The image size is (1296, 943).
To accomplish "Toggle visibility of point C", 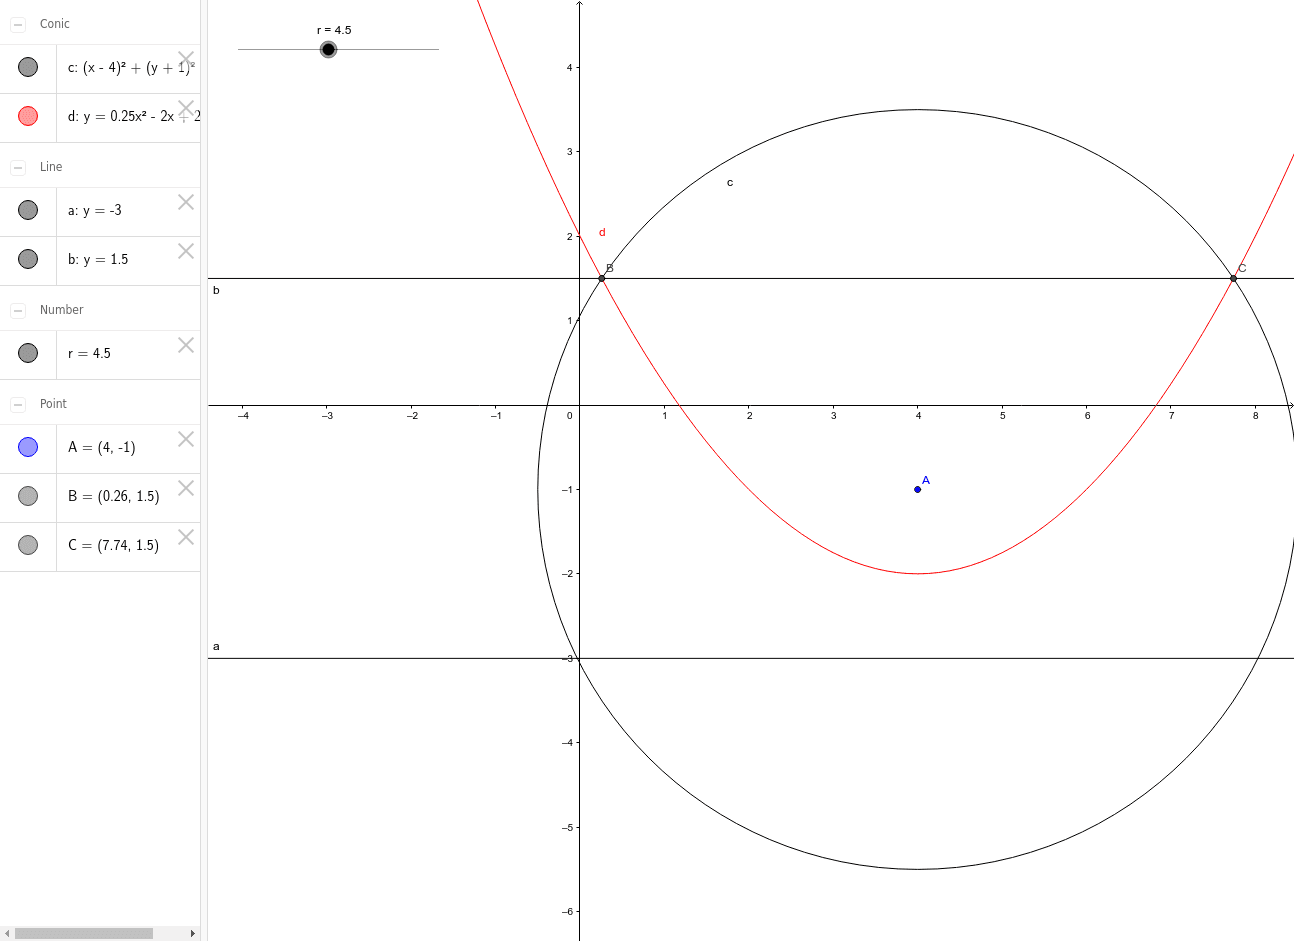I will tap(27, 544).
